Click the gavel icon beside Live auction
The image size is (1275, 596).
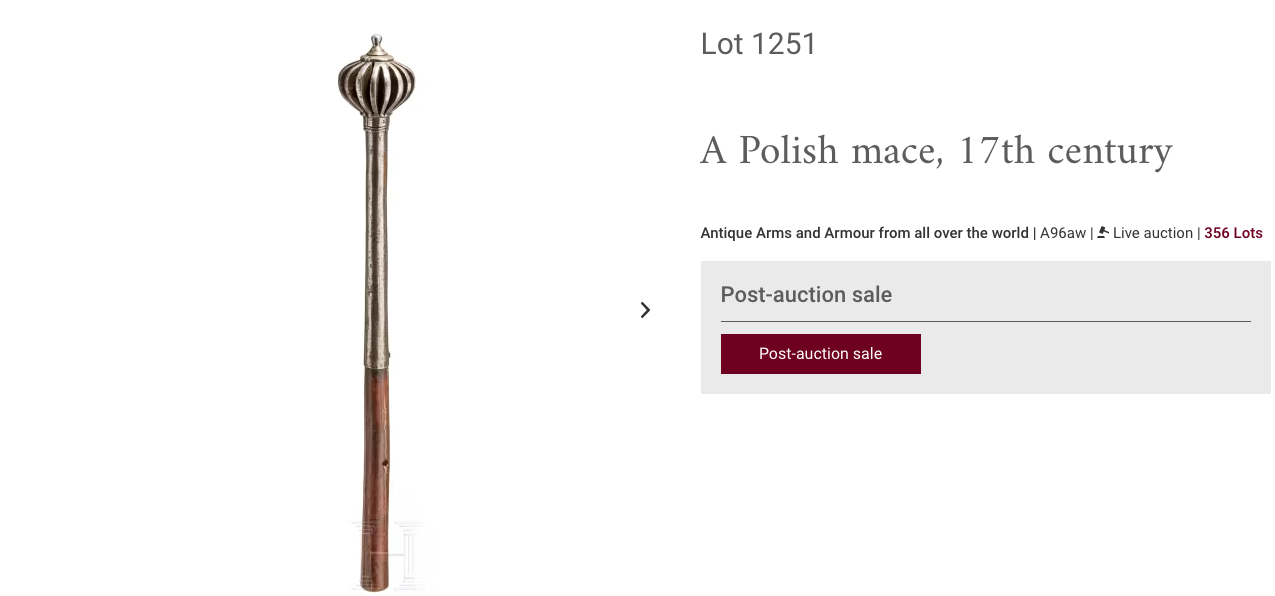pyautogui.click(x=1103, y=233)
